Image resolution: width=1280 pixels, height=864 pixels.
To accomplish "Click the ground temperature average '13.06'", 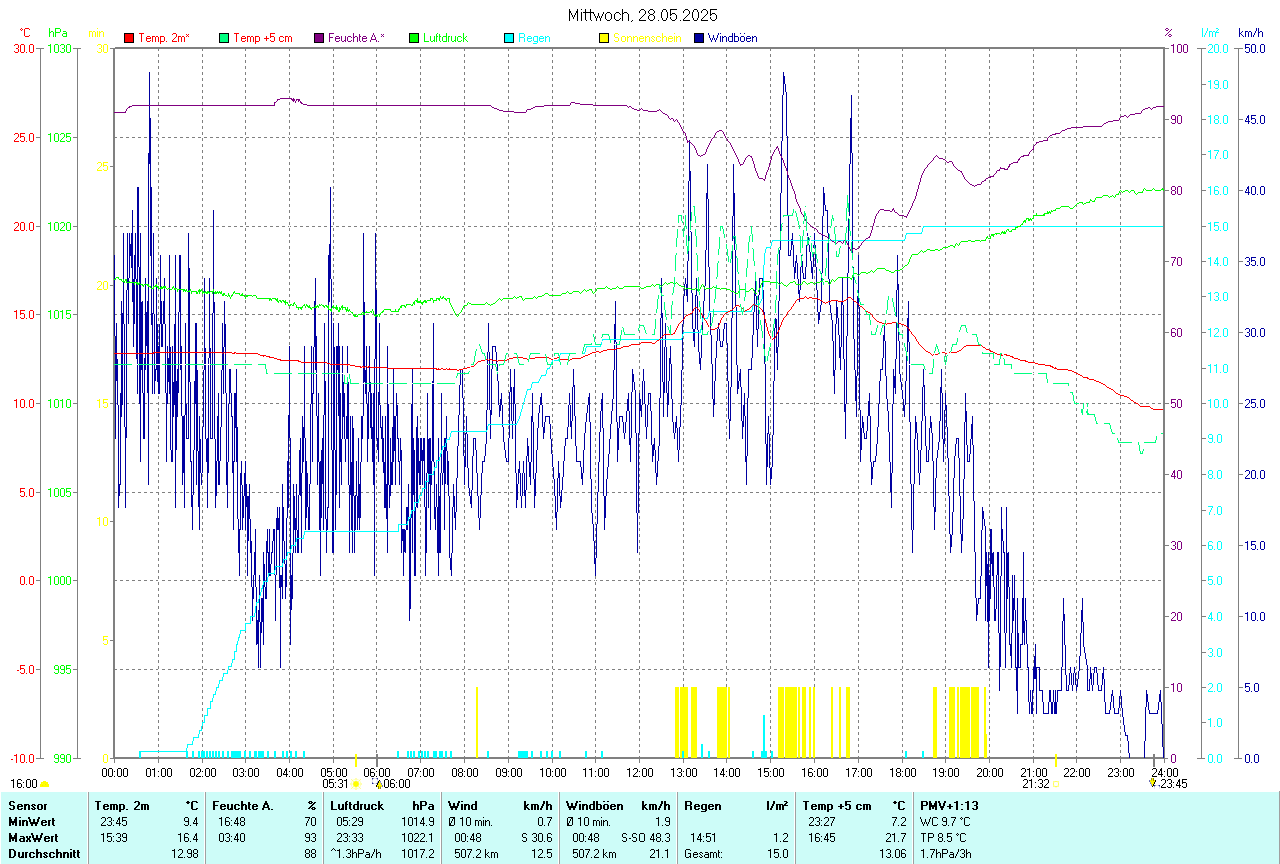I will tap(892, 854).
